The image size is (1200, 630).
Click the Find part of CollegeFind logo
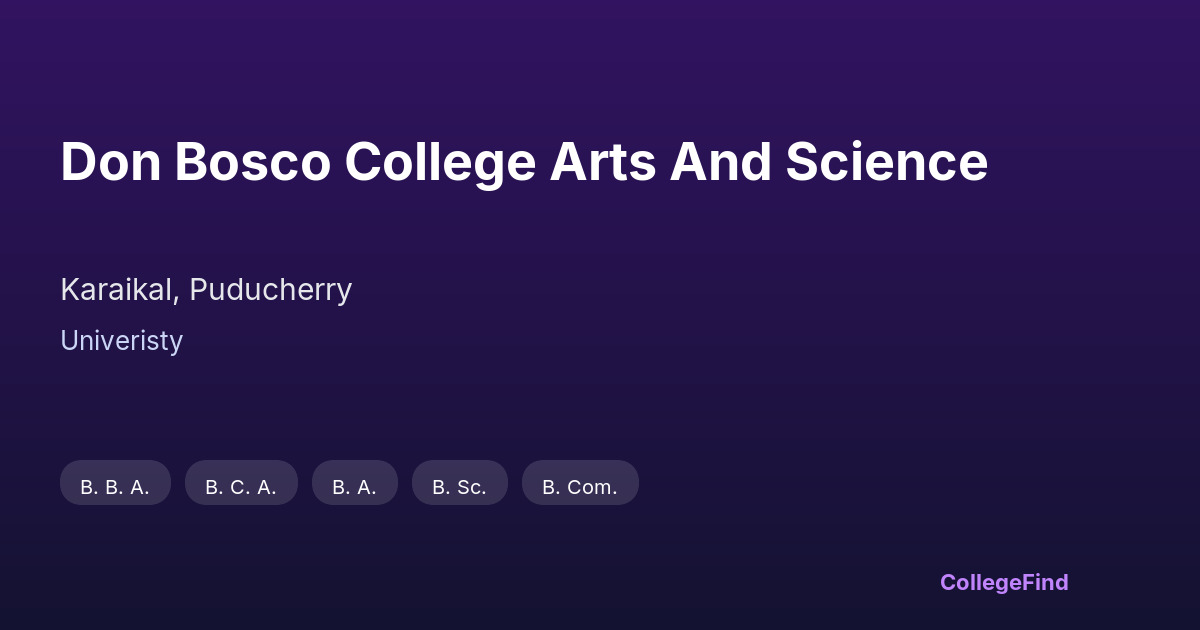click(x=1044, y=582)
